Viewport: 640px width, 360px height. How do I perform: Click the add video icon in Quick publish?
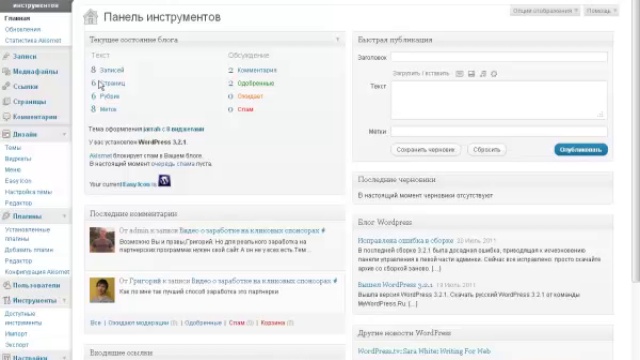point(471,74)
